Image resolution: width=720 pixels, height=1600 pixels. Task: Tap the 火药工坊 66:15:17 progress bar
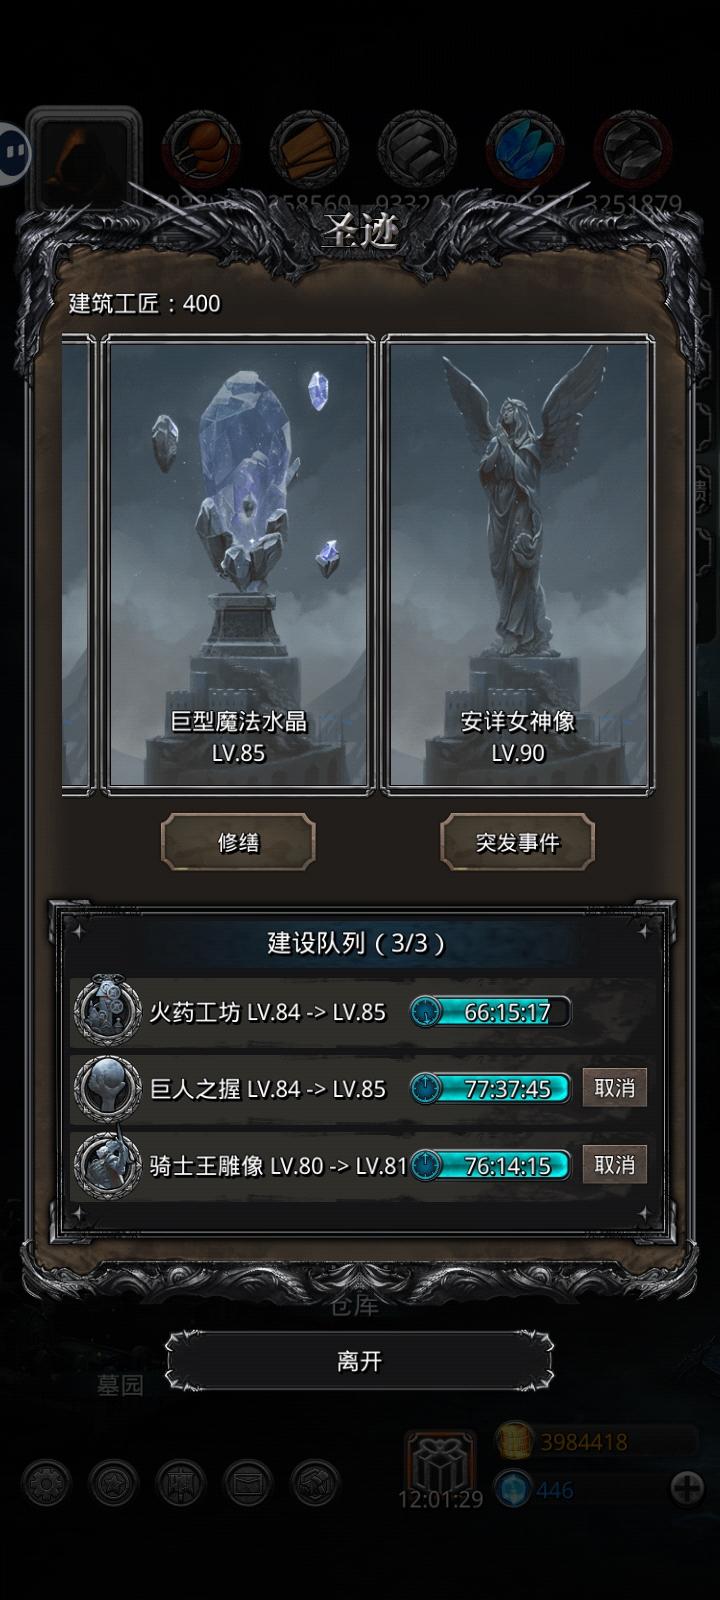[x=490, y=1012]
